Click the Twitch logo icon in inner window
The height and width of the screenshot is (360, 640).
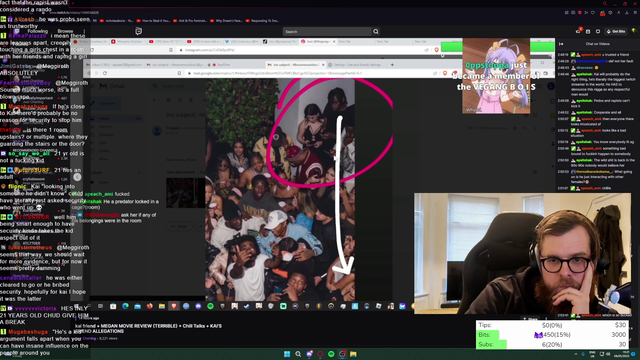(x=138, y=31)
